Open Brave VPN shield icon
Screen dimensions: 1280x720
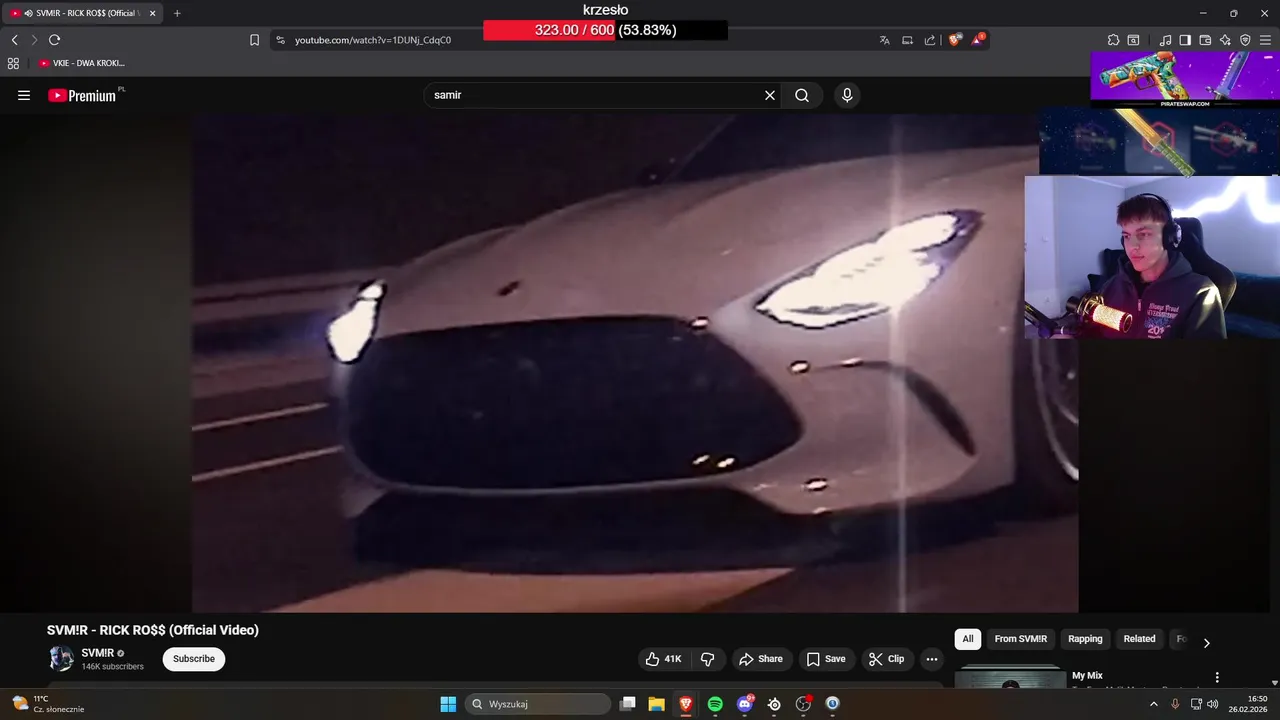(1245, 40)
